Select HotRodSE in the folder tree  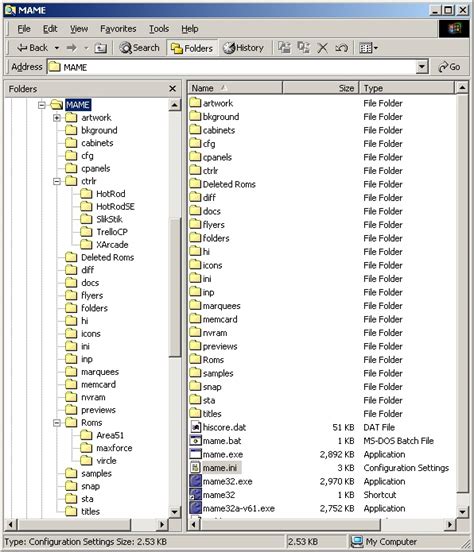[x=115, y=206]
